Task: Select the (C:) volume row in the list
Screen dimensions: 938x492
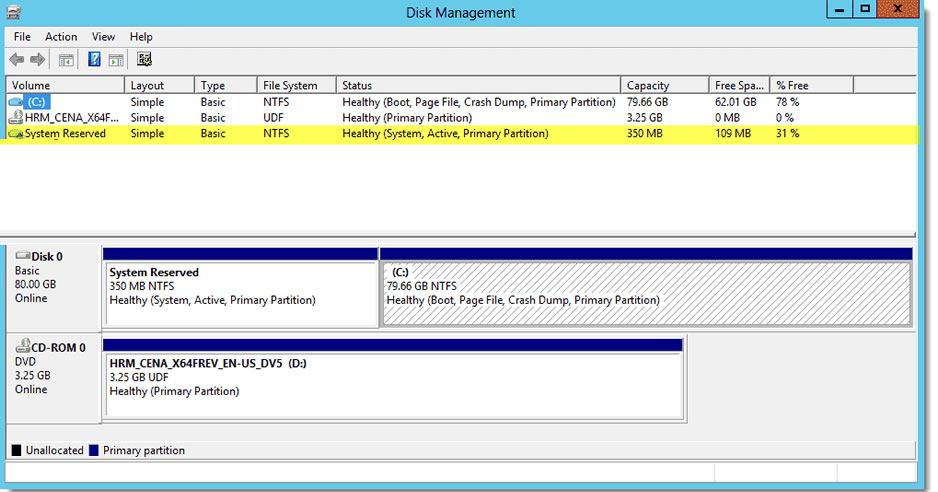Action: click(461, 102)
